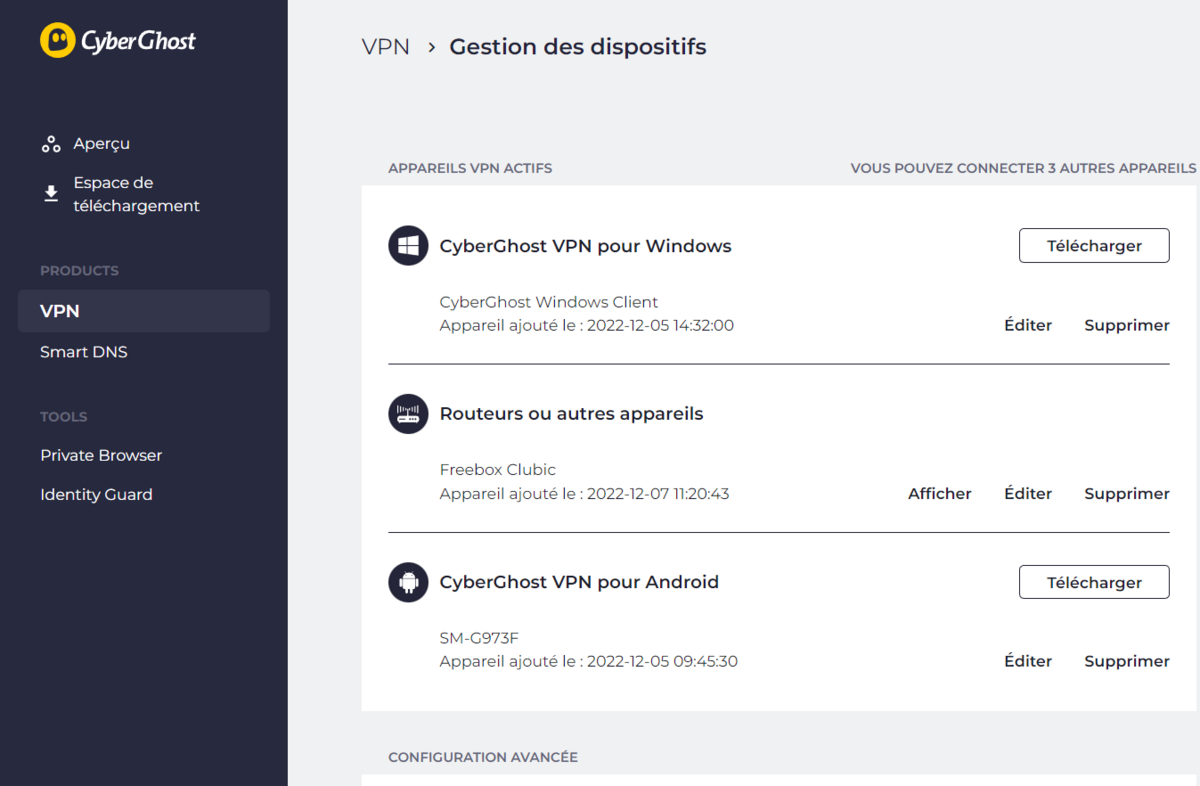This screenshot has height=786, width=1200.
Task: Click the Gestion des dispositifs title
Action: coord(578,47)
